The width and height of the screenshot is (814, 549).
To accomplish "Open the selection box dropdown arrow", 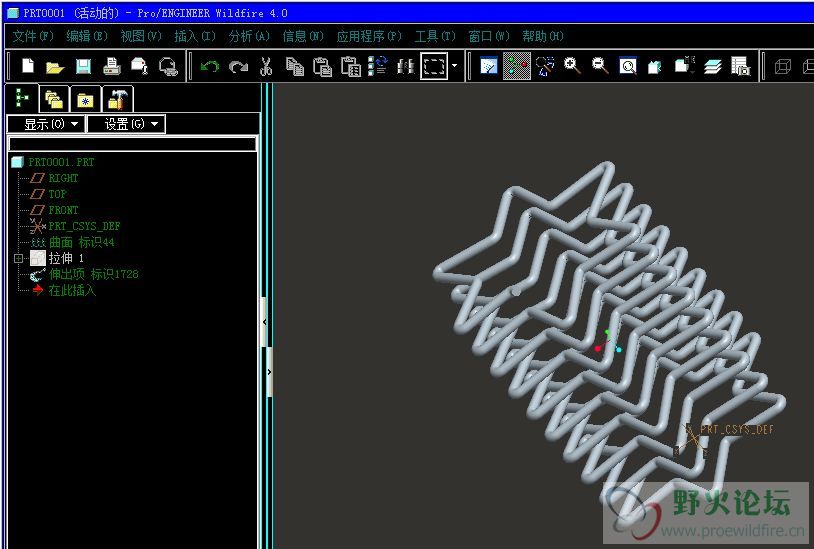I will coord(455,66).
